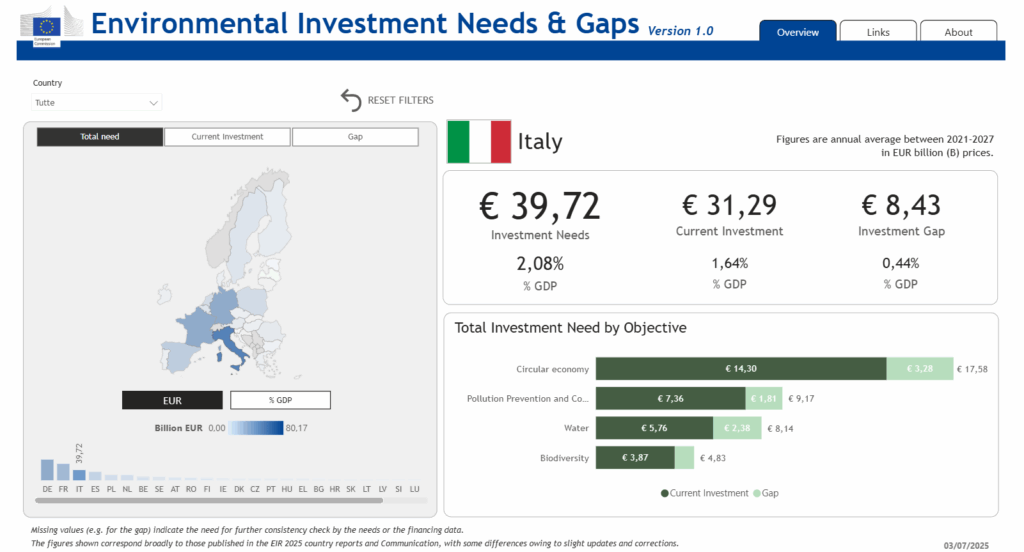The image size is (1024, 552).
Task: Switch map view to Total need
Action: click(x=100, y=137)
